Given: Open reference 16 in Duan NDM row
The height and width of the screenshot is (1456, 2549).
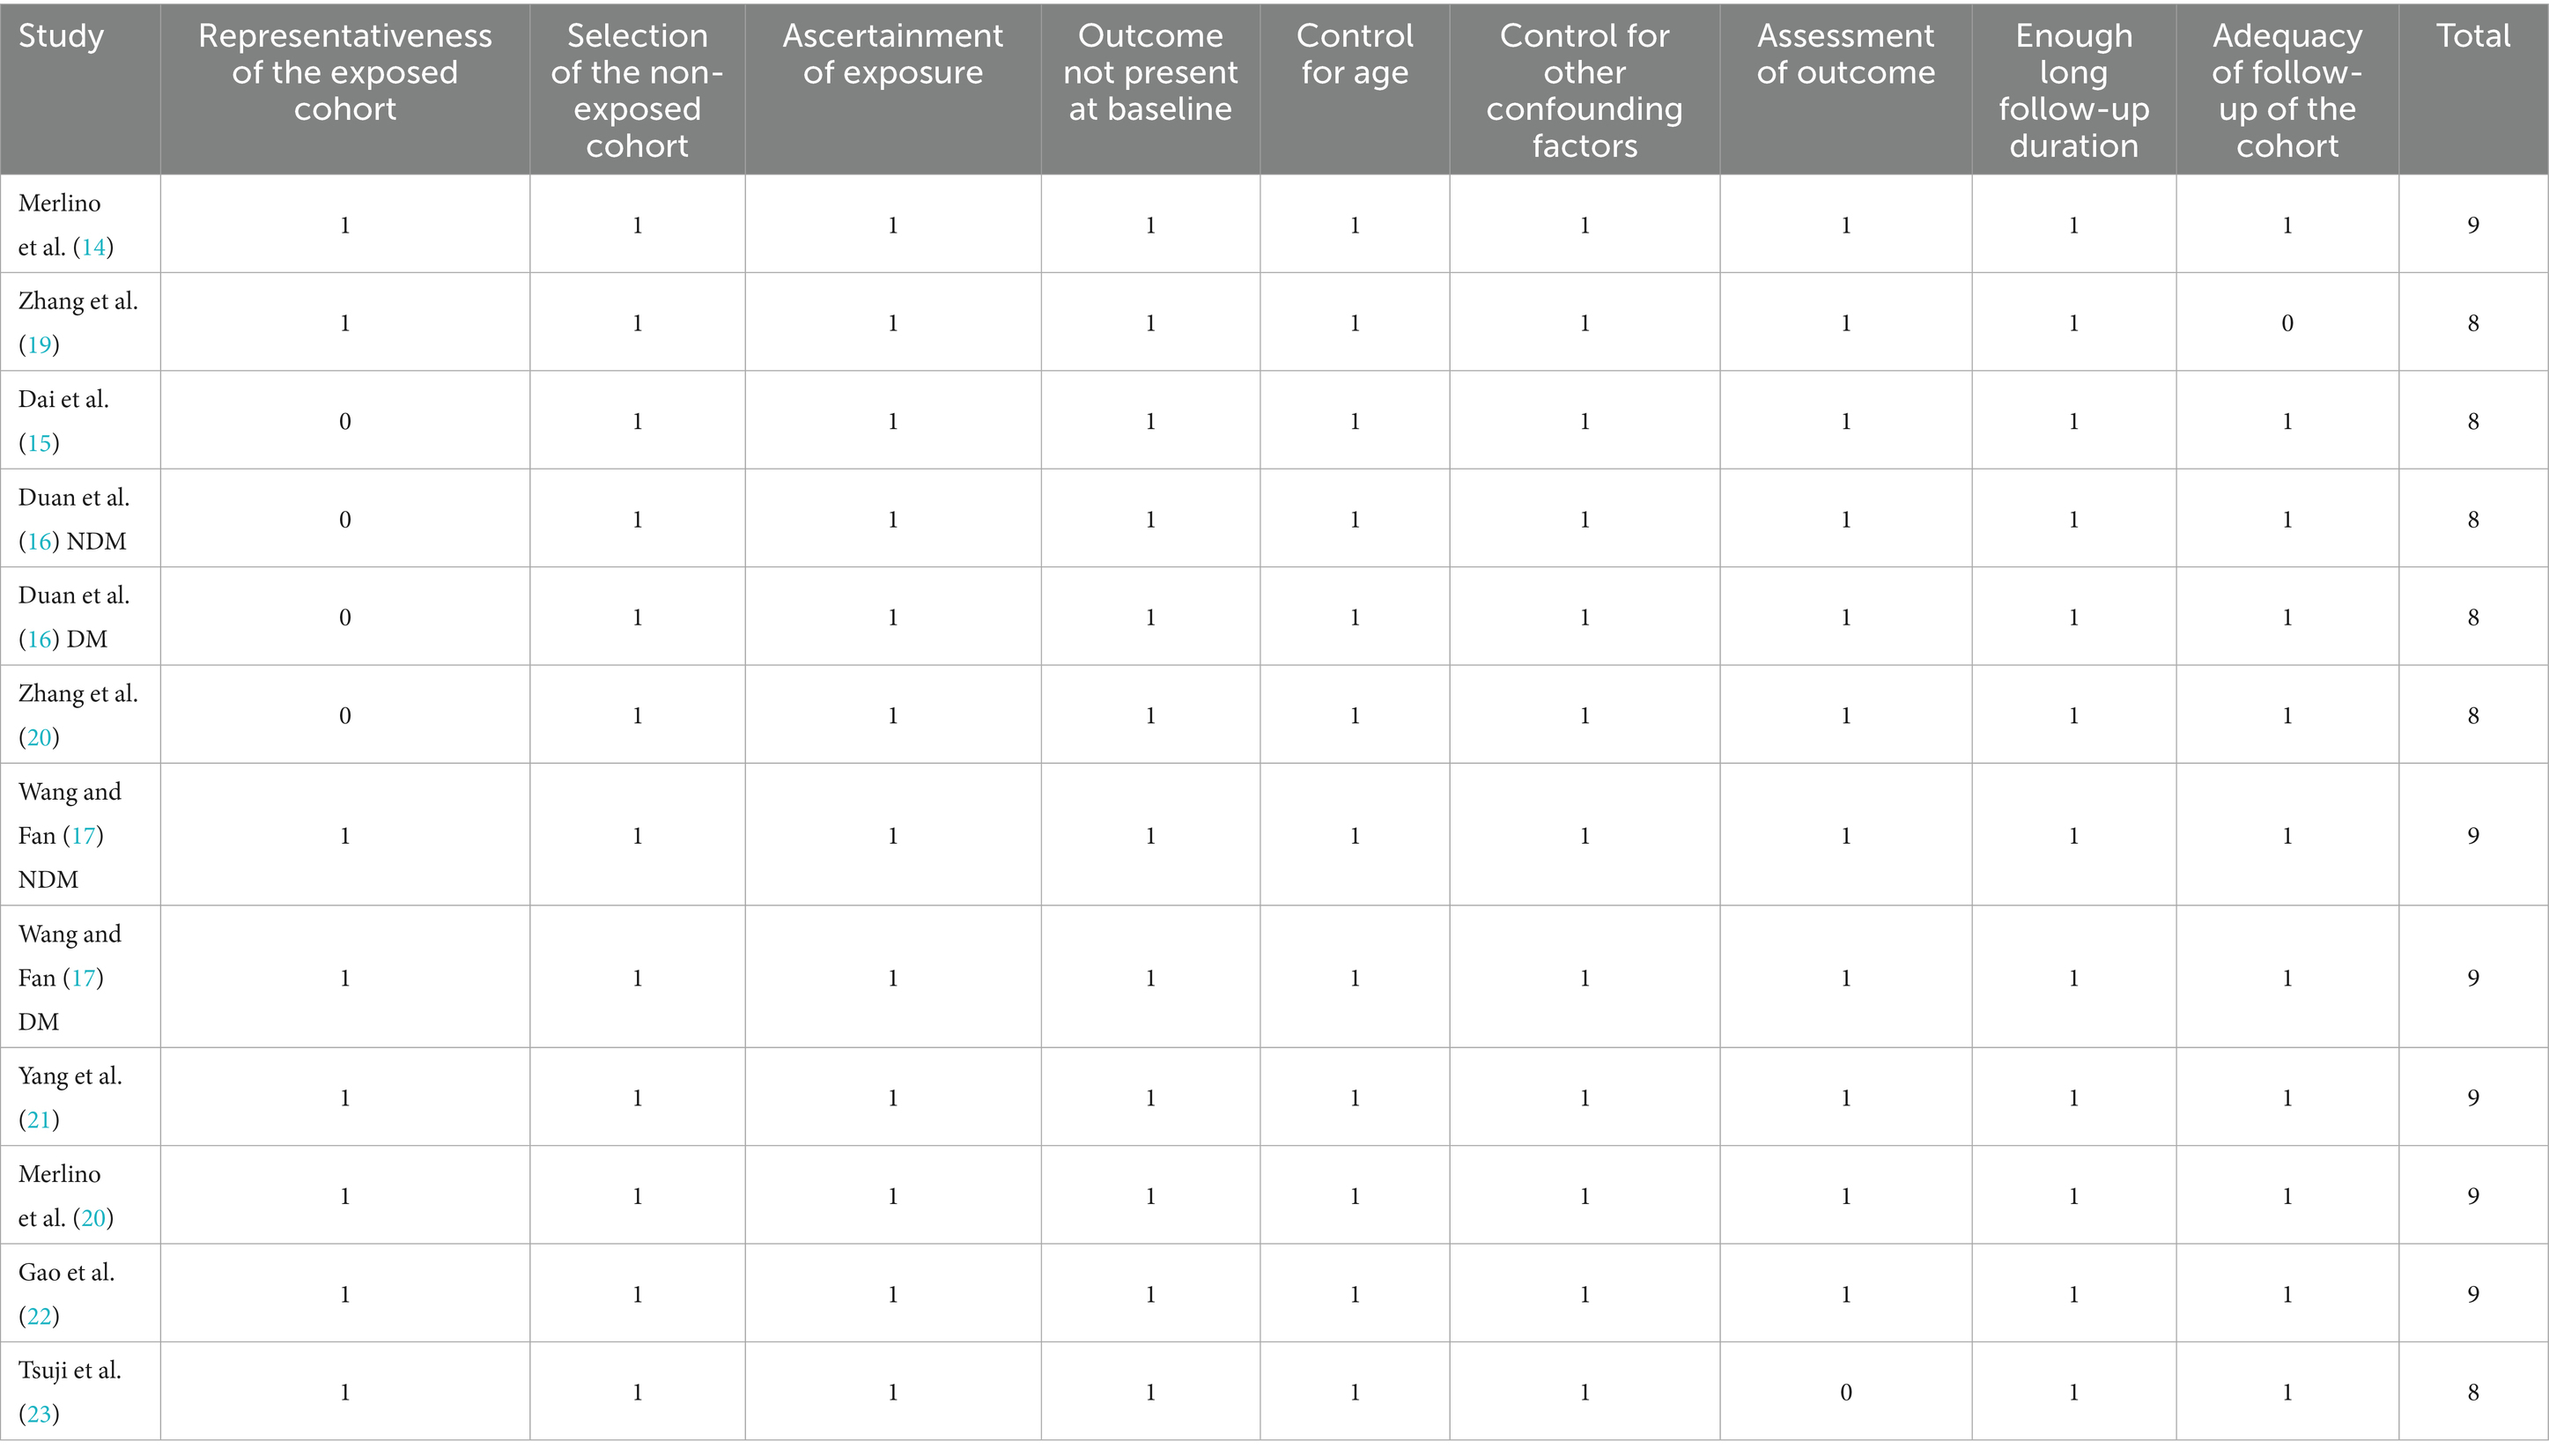Looking at the screenshot, I should [x=39, y=541].
